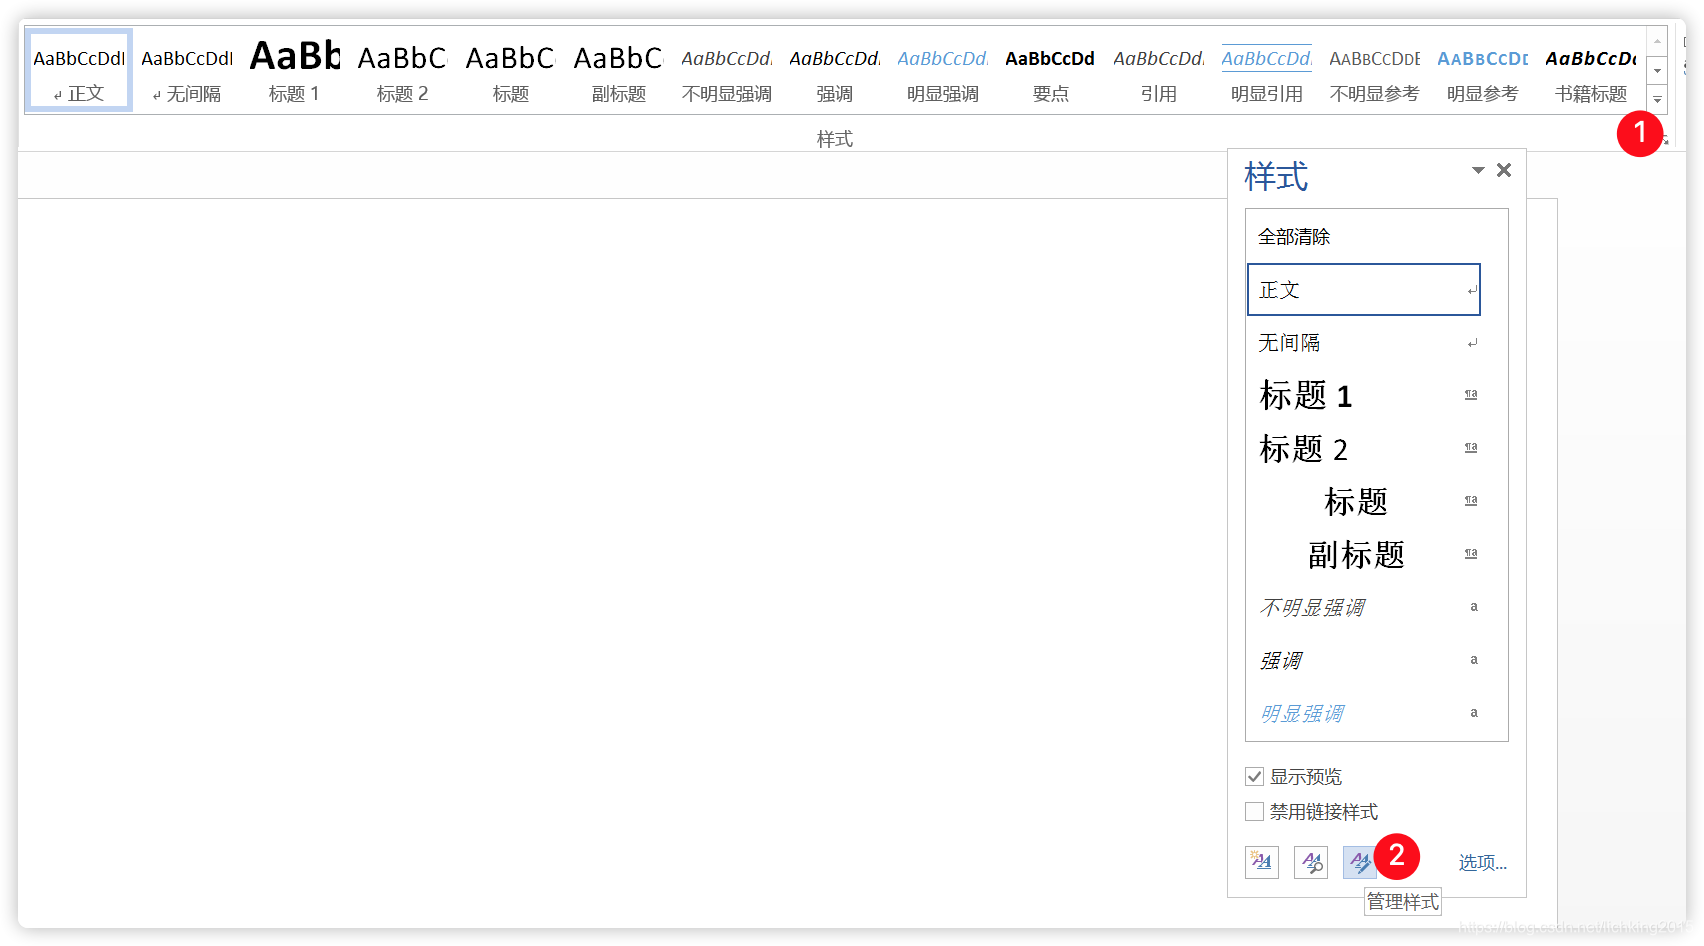Choose blue 明显强调 in the pane list
Screen dimensions: 1704x946
click(1364, 714)
